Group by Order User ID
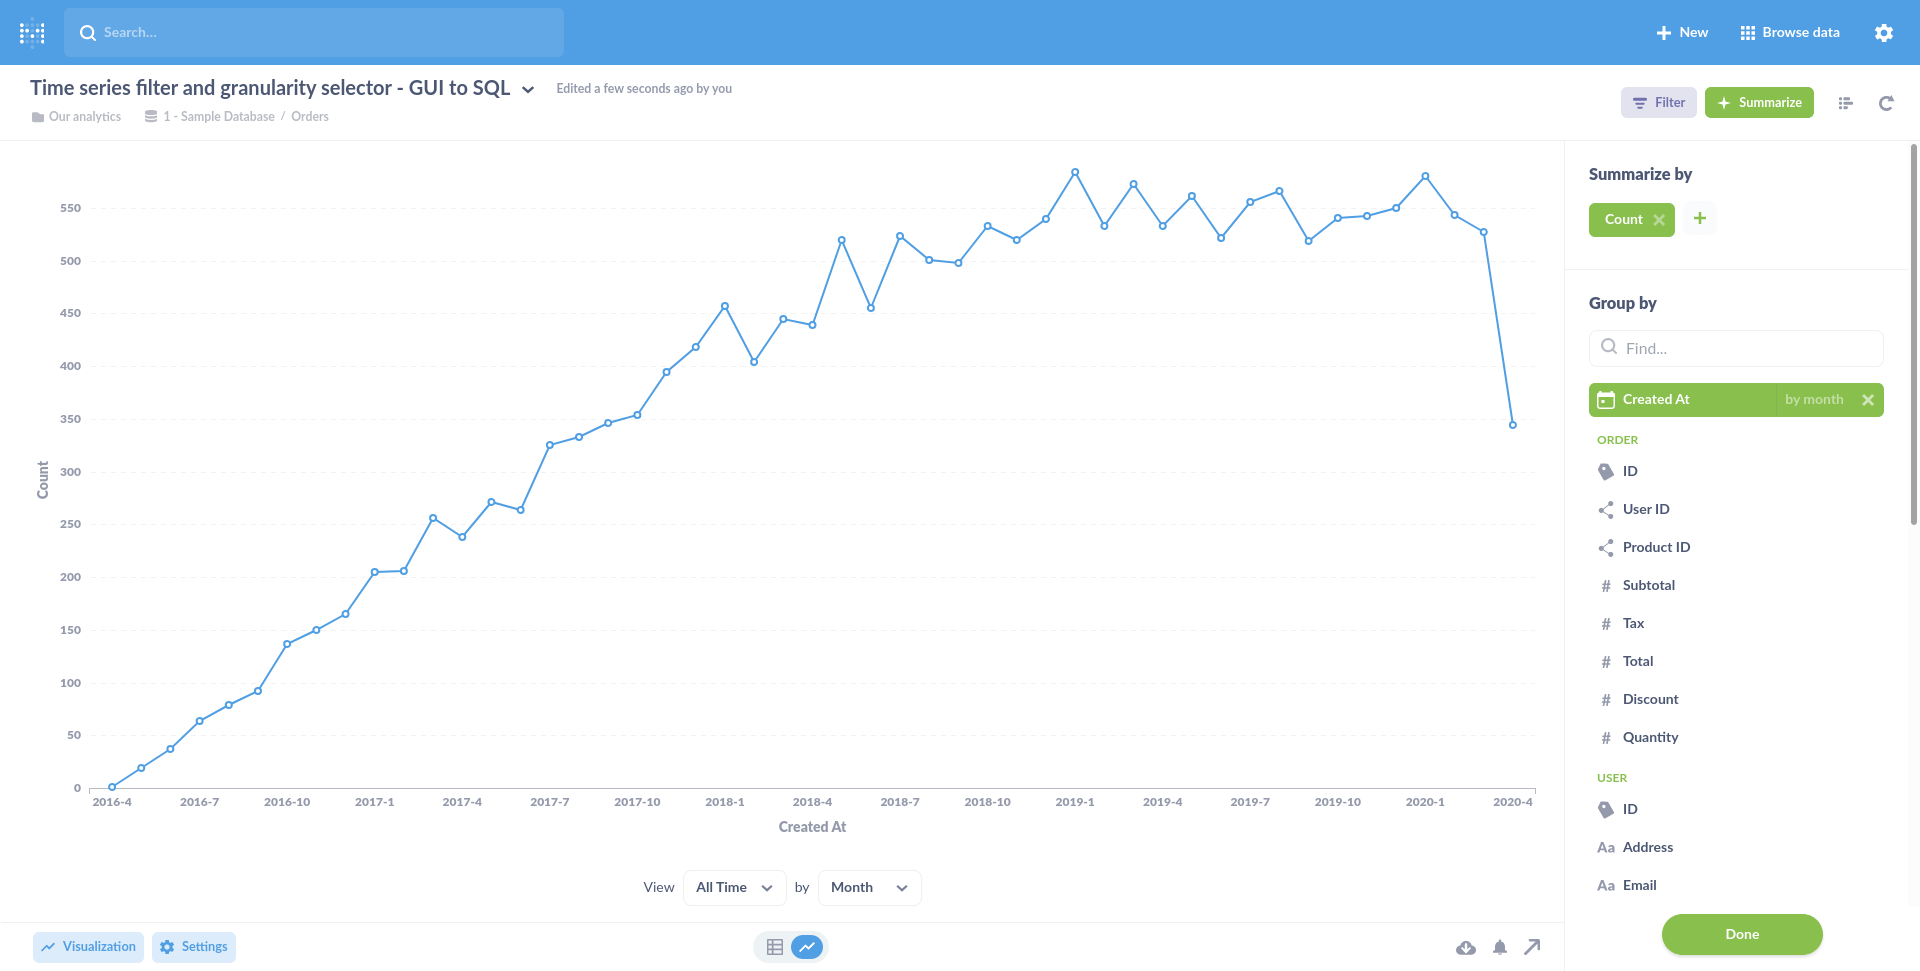This screenshot has height=971, width=1920. [1736, 509]
